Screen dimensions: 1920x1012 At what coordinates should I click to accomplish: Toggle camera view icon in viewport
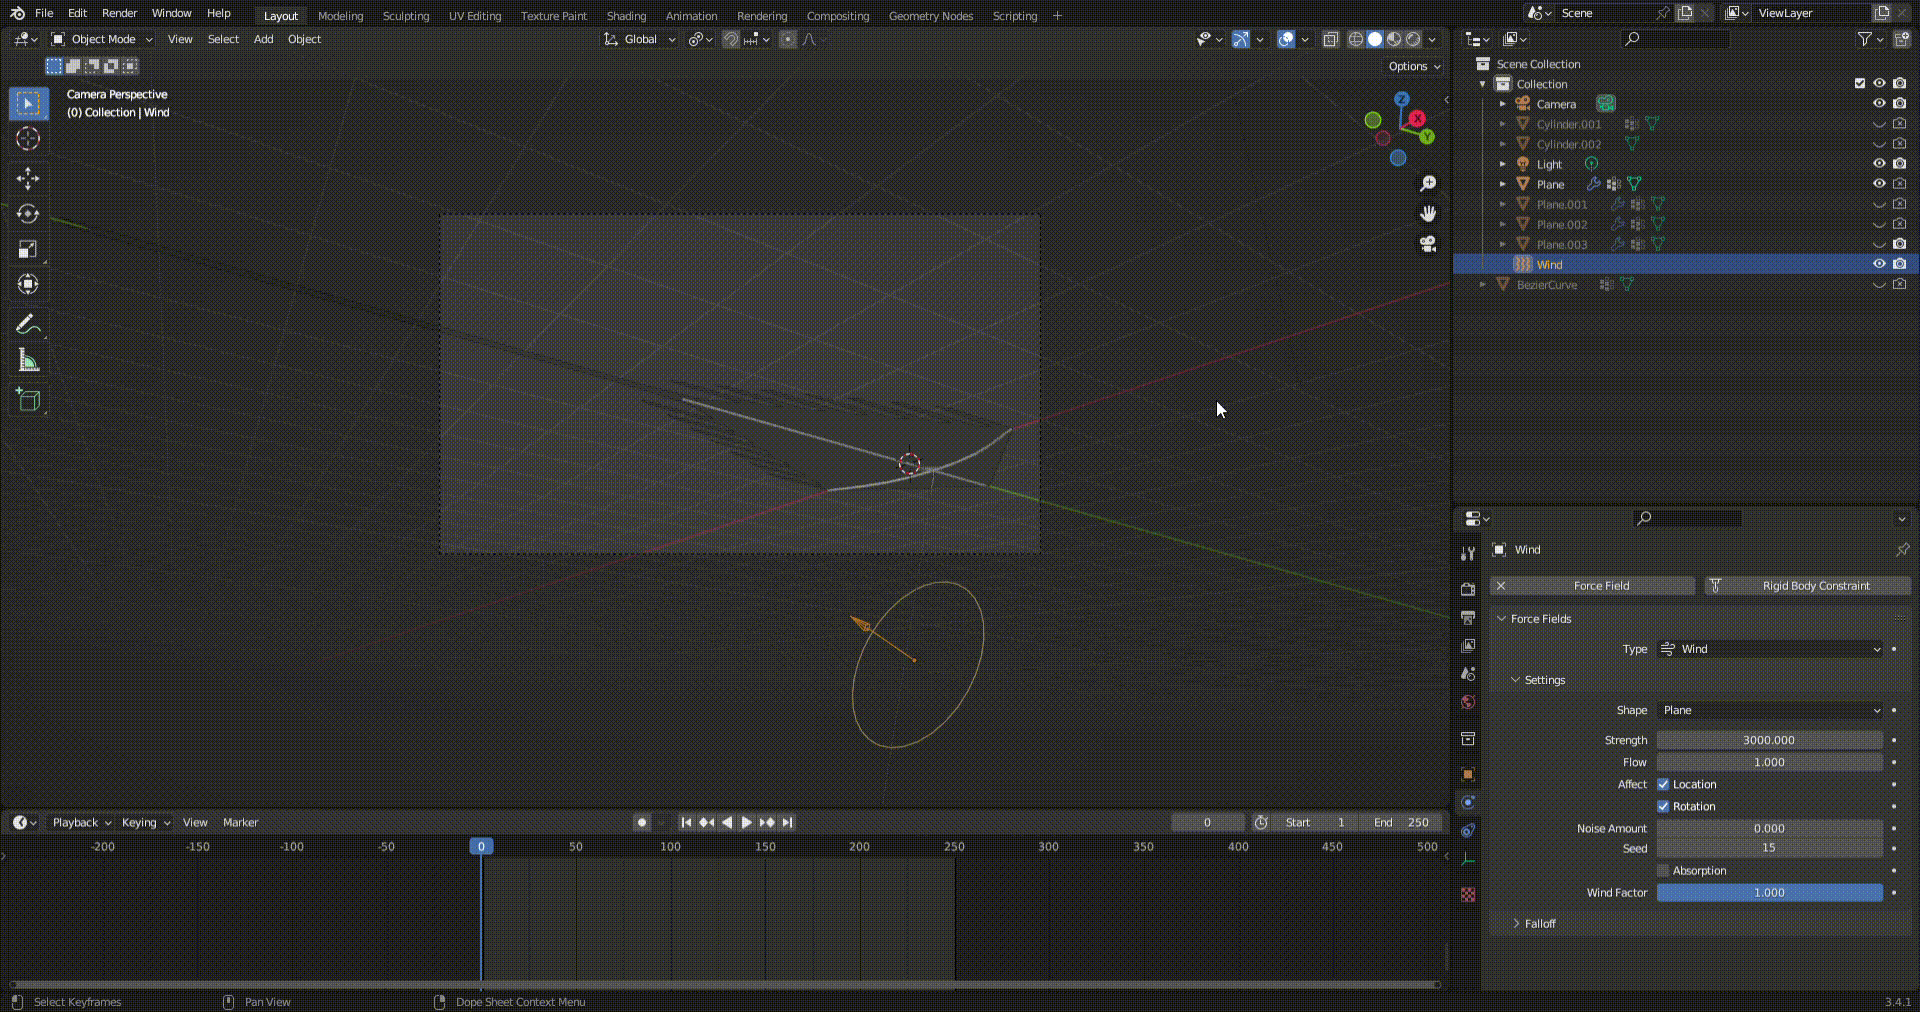[x=1428, y=244]
